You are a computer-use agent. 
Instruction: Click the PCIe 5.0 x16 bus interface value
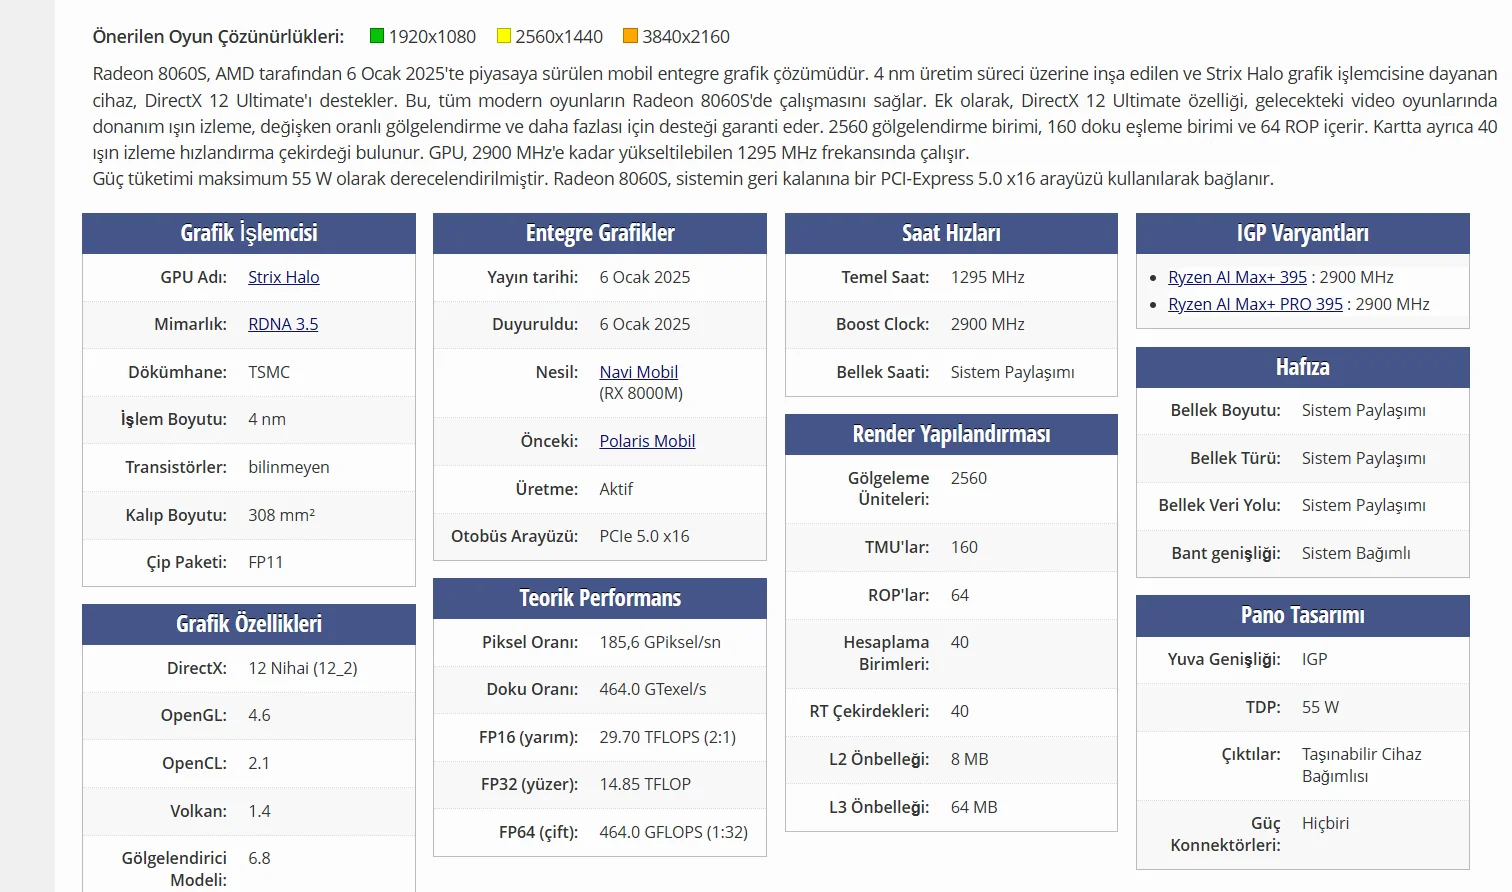(645, 536)
